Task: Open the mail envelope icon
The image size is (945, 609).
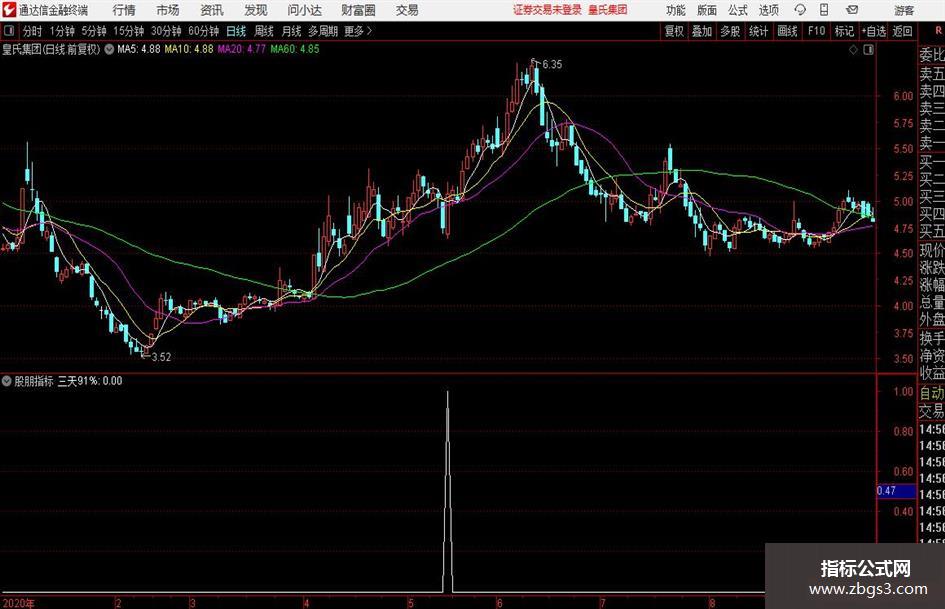Action: (852, 10)
